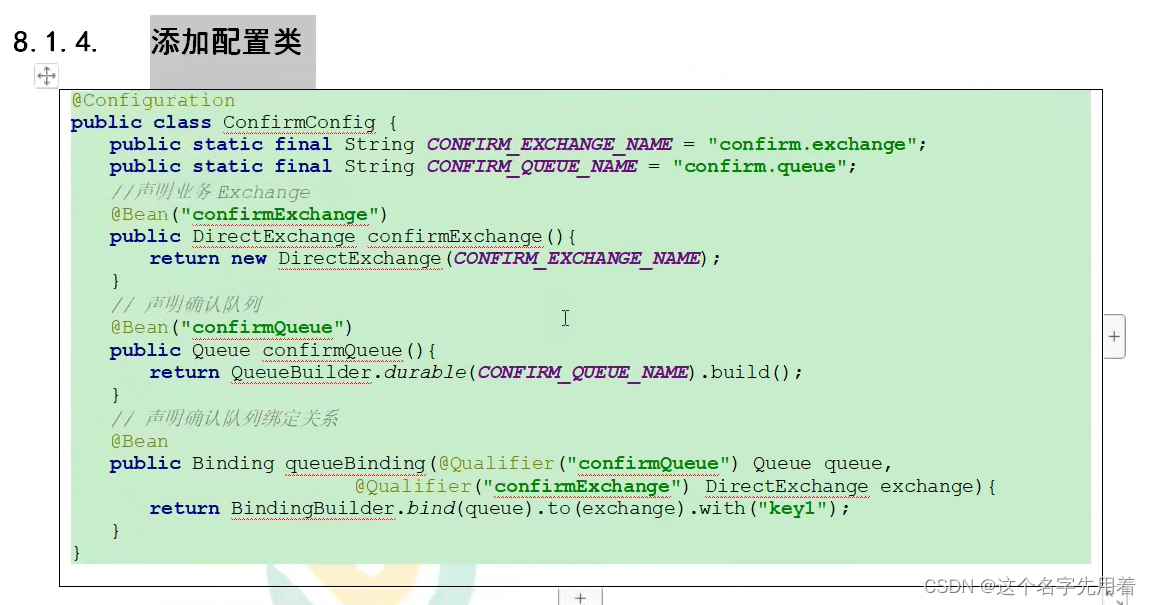Click the routing key string "key1"

coord(791,509)
